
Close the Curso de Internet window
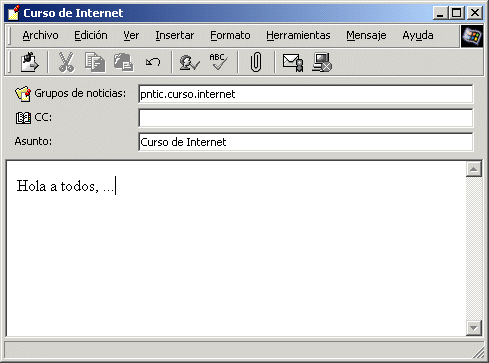click(475, 13)
